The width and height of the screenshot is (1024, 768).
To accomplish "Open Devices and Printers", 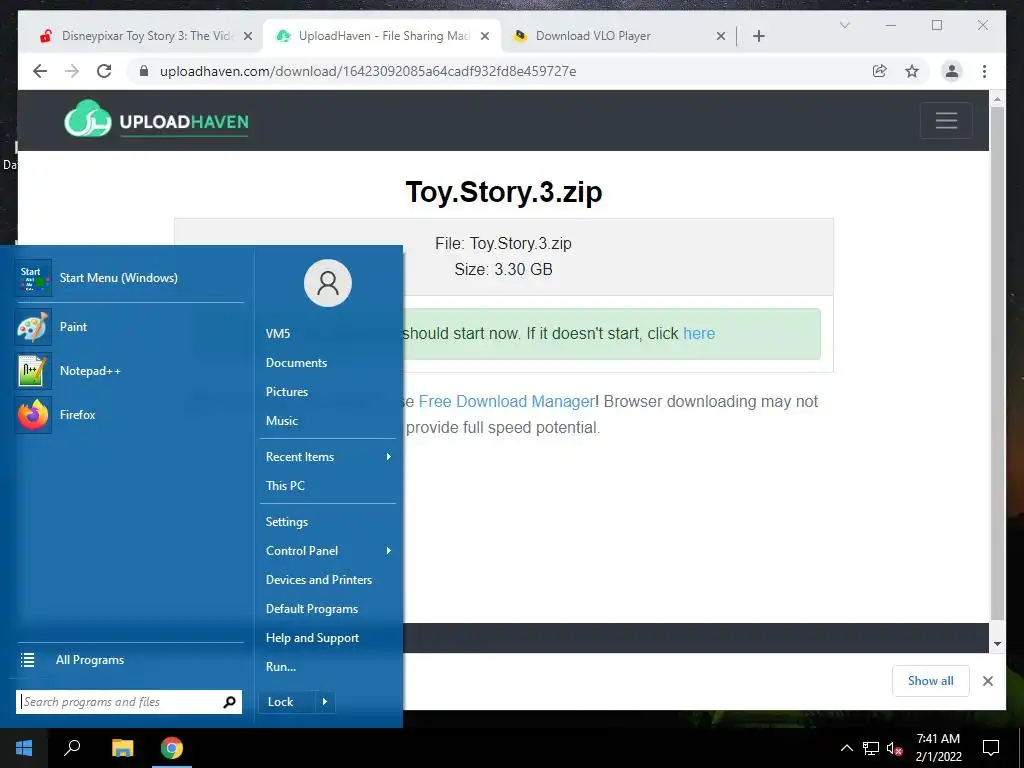I will (x=319, y=580).
